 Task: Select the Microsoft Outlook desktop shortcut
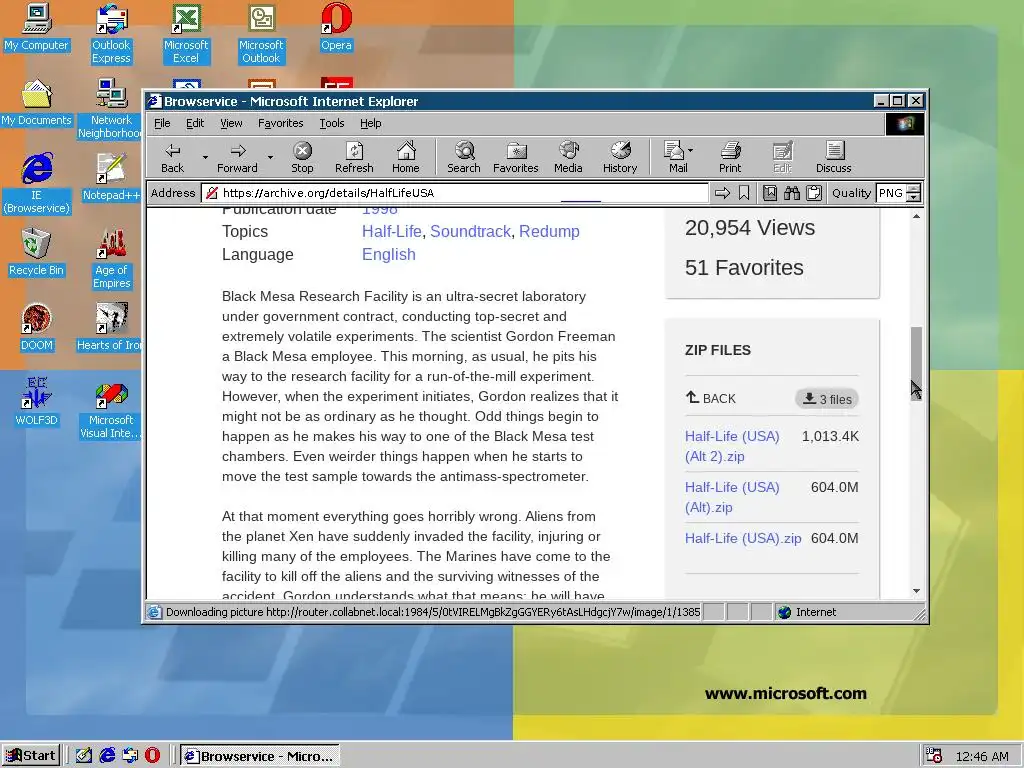tap(261, 34)
